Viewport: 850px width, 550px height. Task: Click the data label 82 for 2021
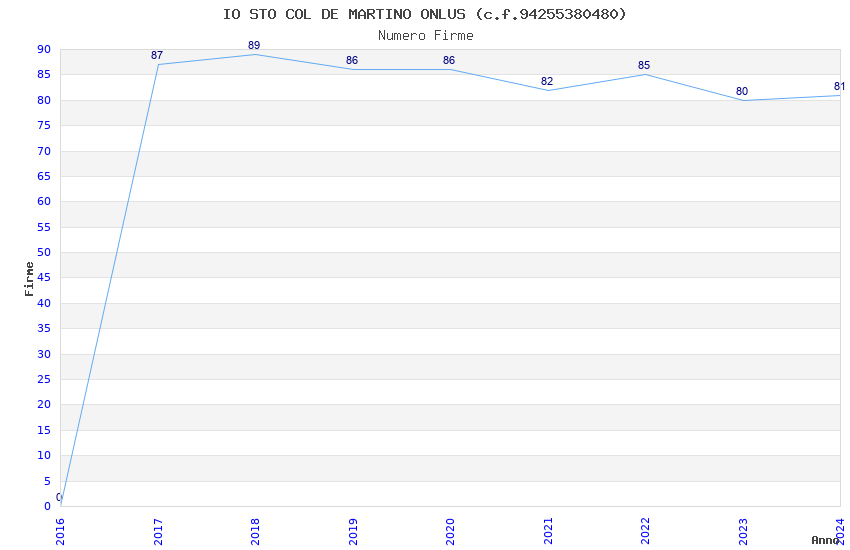(547, 81)
